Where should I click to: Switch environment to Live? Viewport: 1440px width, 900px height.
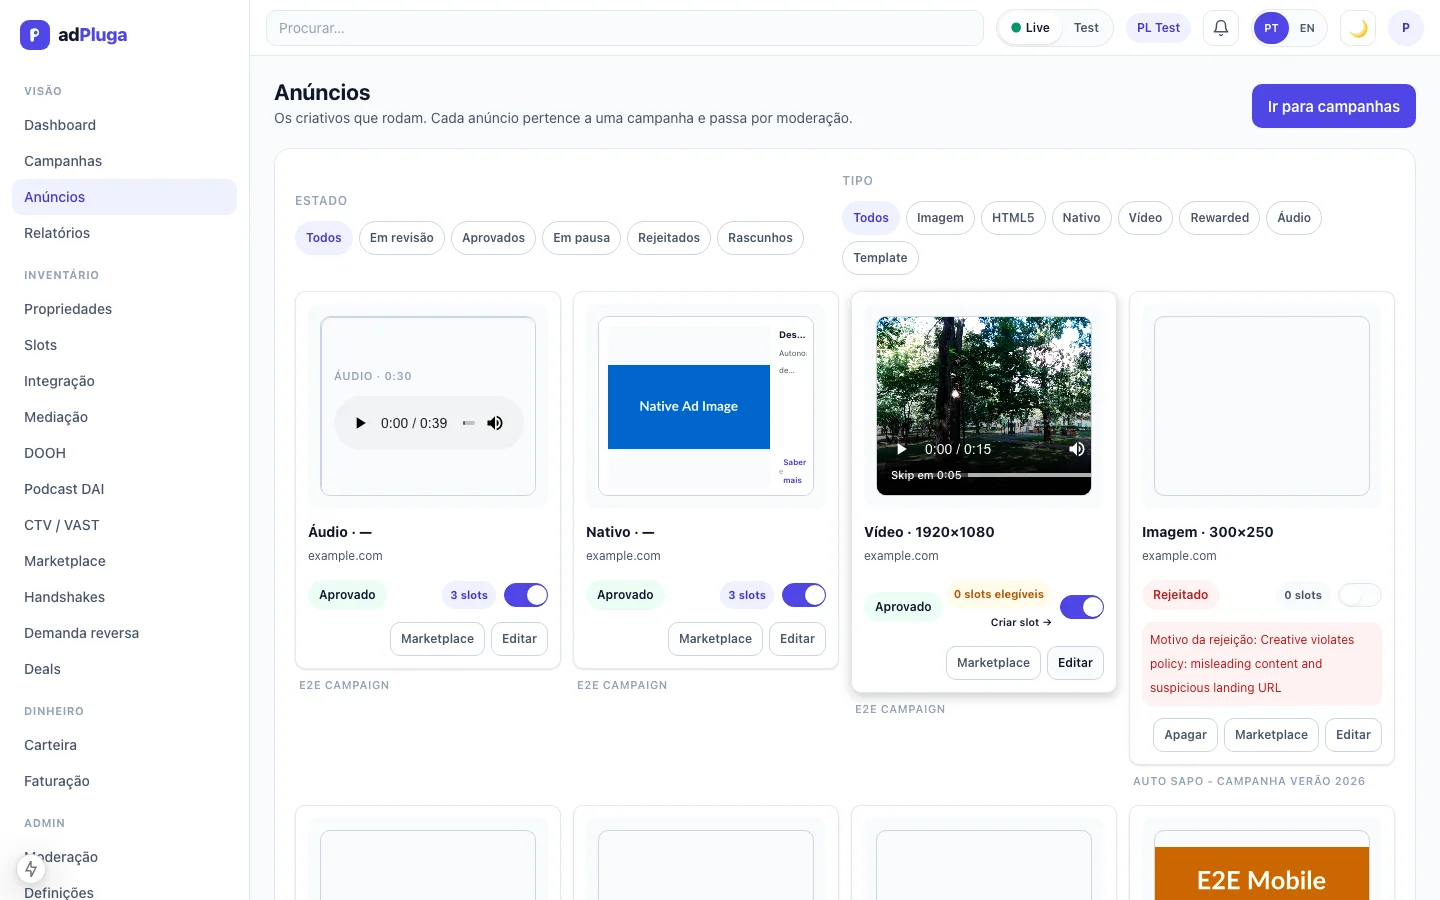tap(1030, 28)
